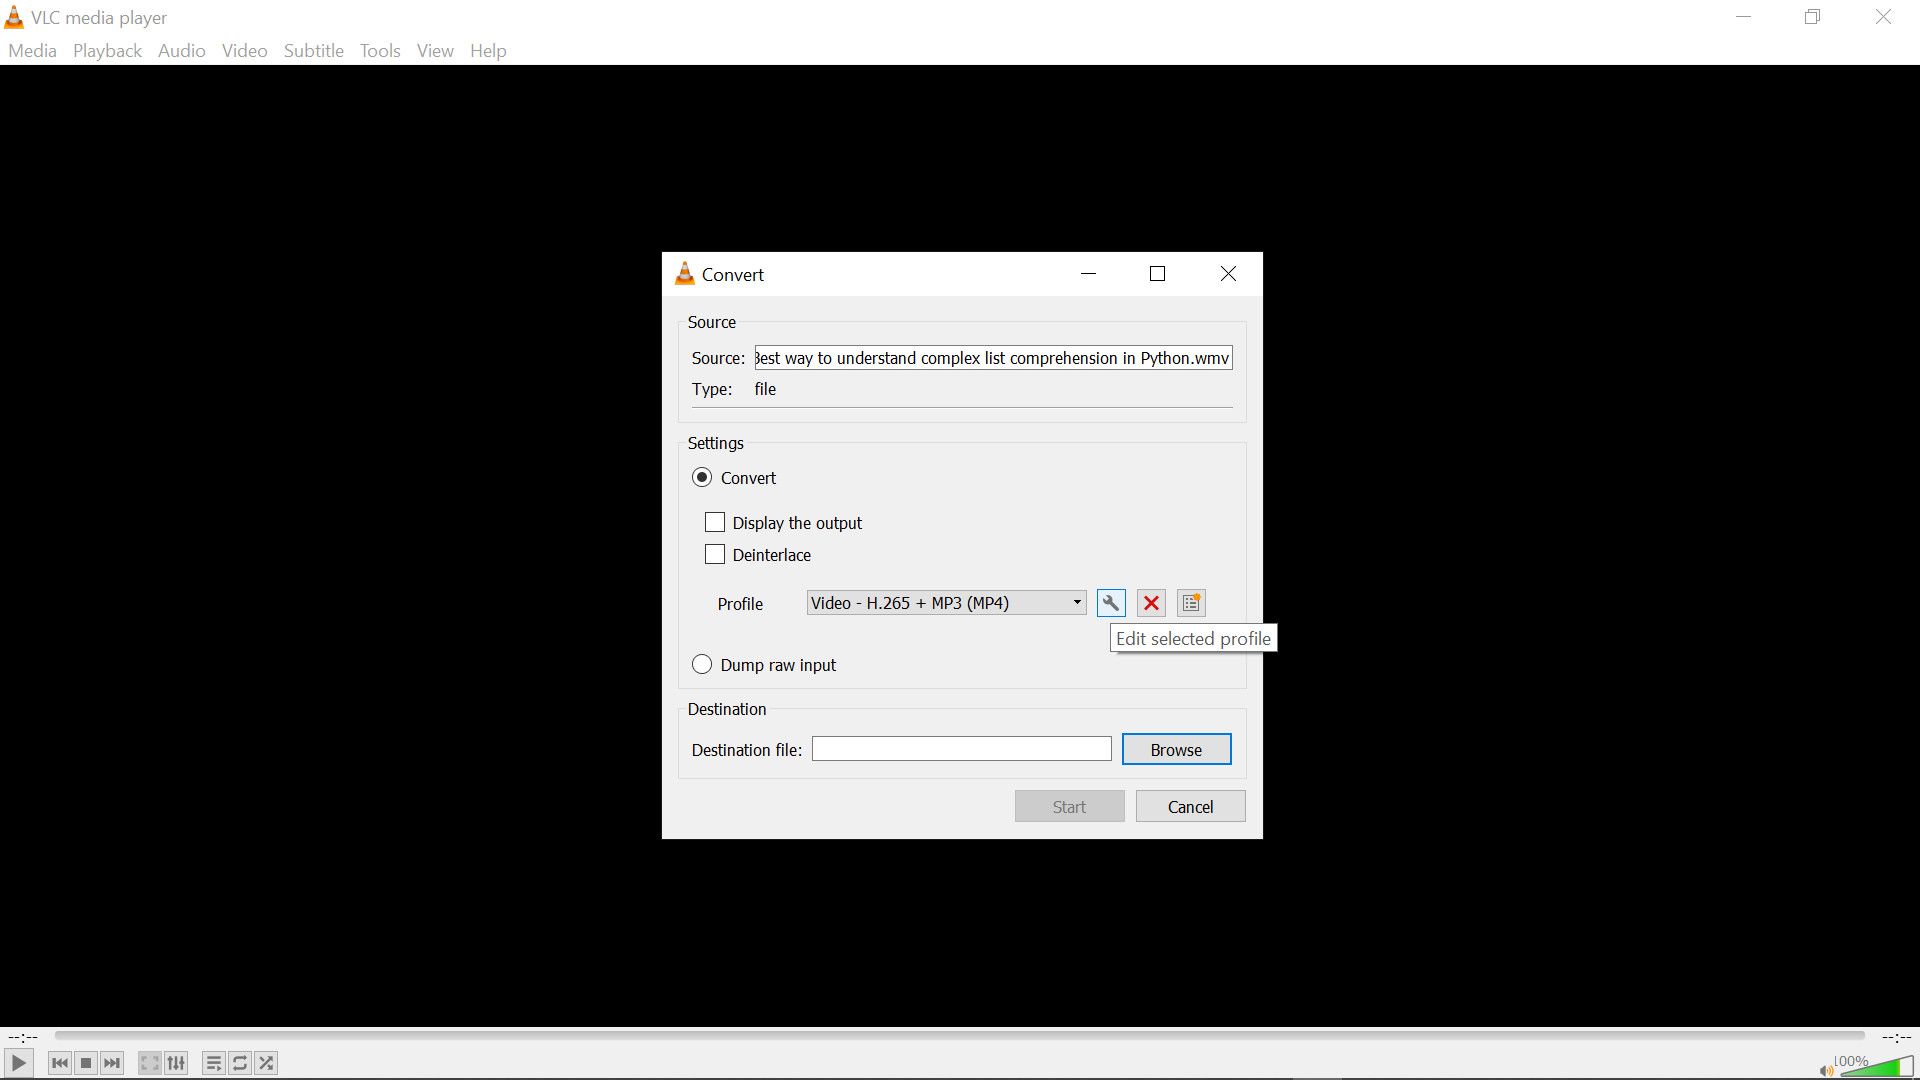
Task: Click the next track icon in taskbar
Action: point(112,1063)
